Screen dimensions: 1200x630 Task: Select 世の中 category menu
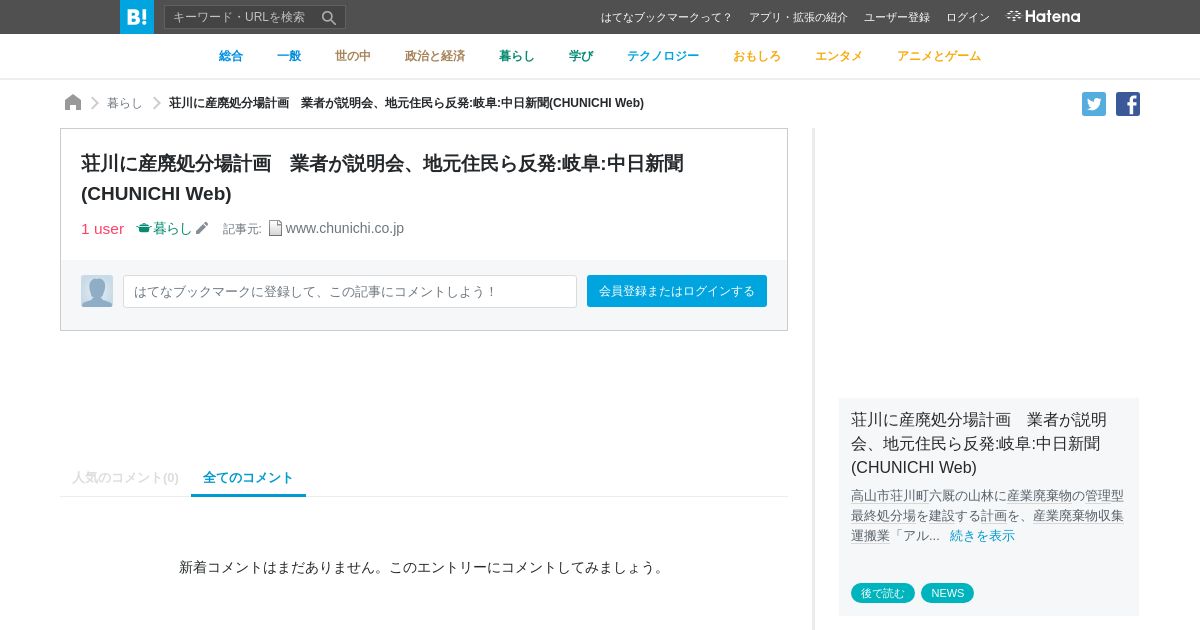pyautogui.click(x=353, y=56)
